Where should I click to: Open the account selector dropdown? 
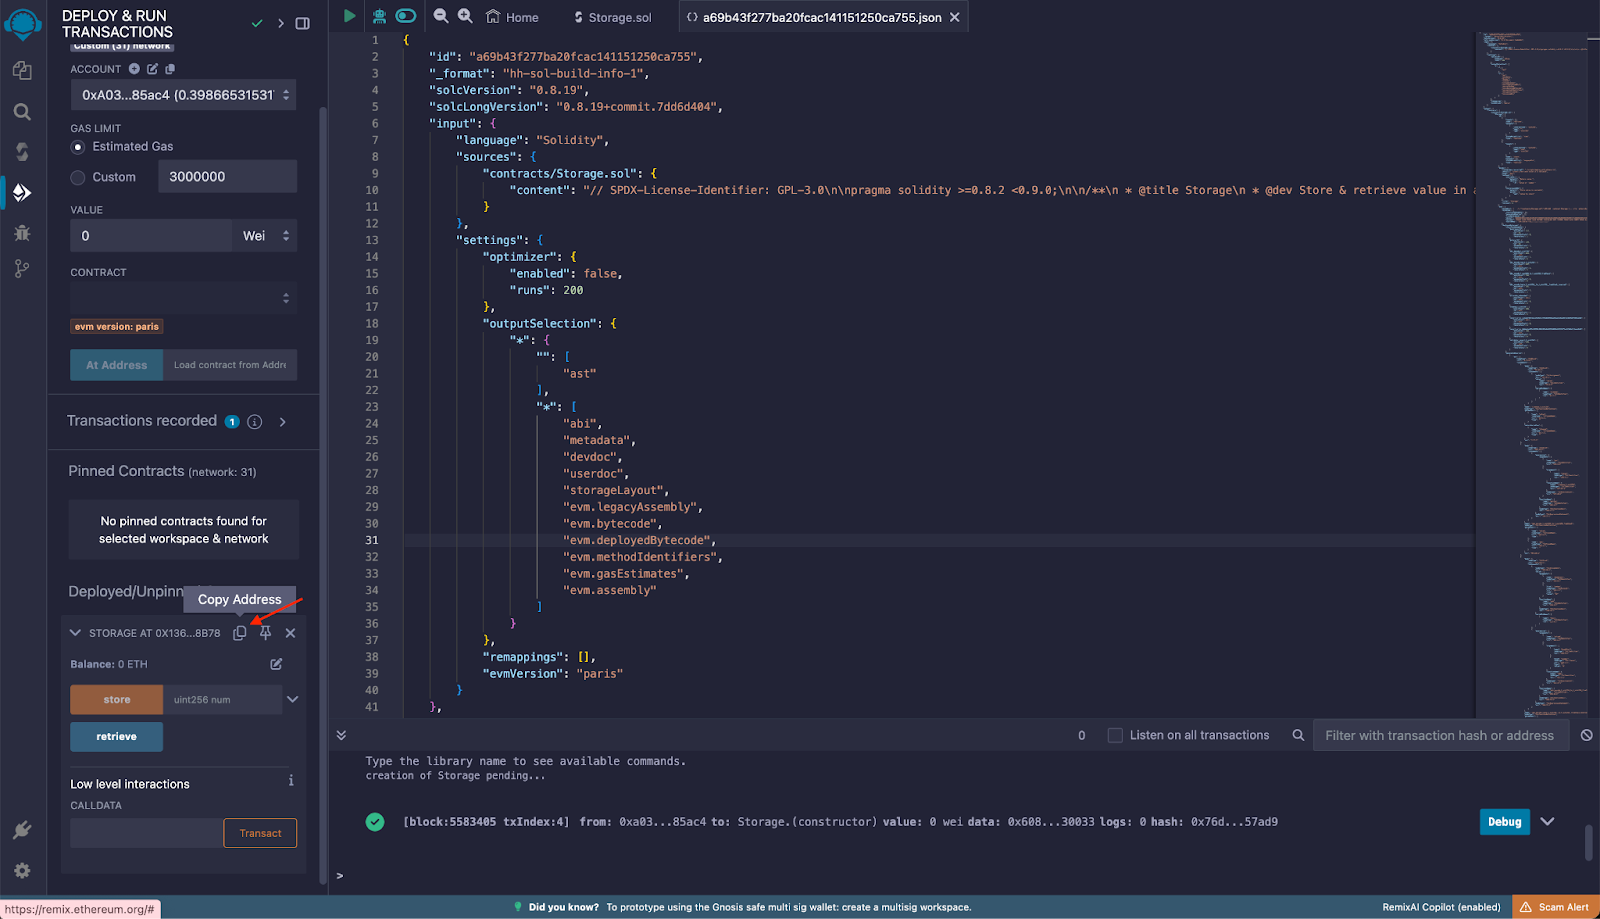click(x=183, y=95)
